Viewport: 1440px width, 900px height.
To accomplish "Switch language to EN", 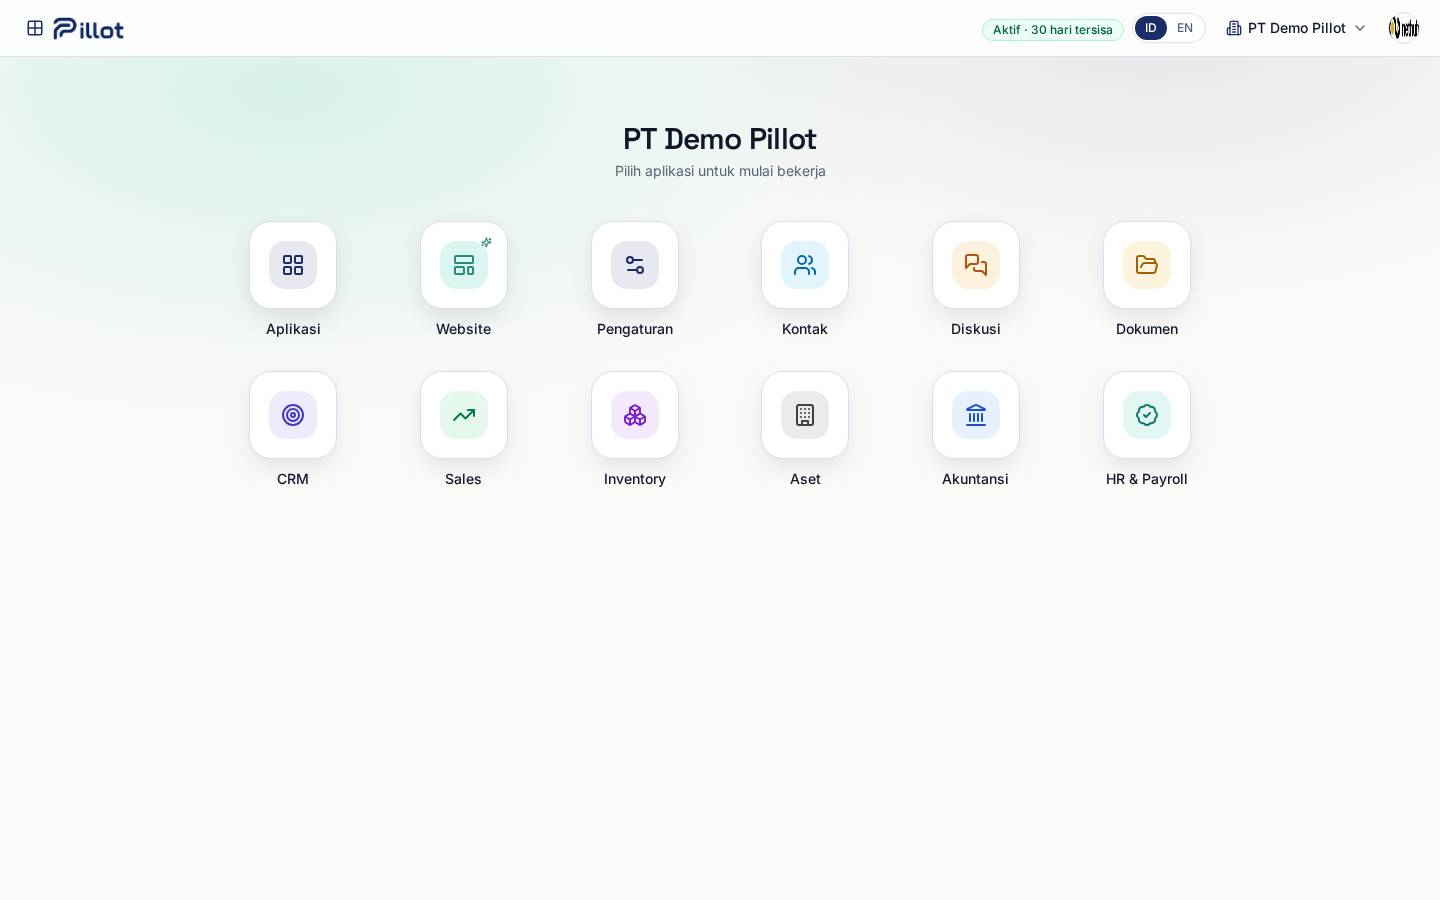I will click(1185, 28).
